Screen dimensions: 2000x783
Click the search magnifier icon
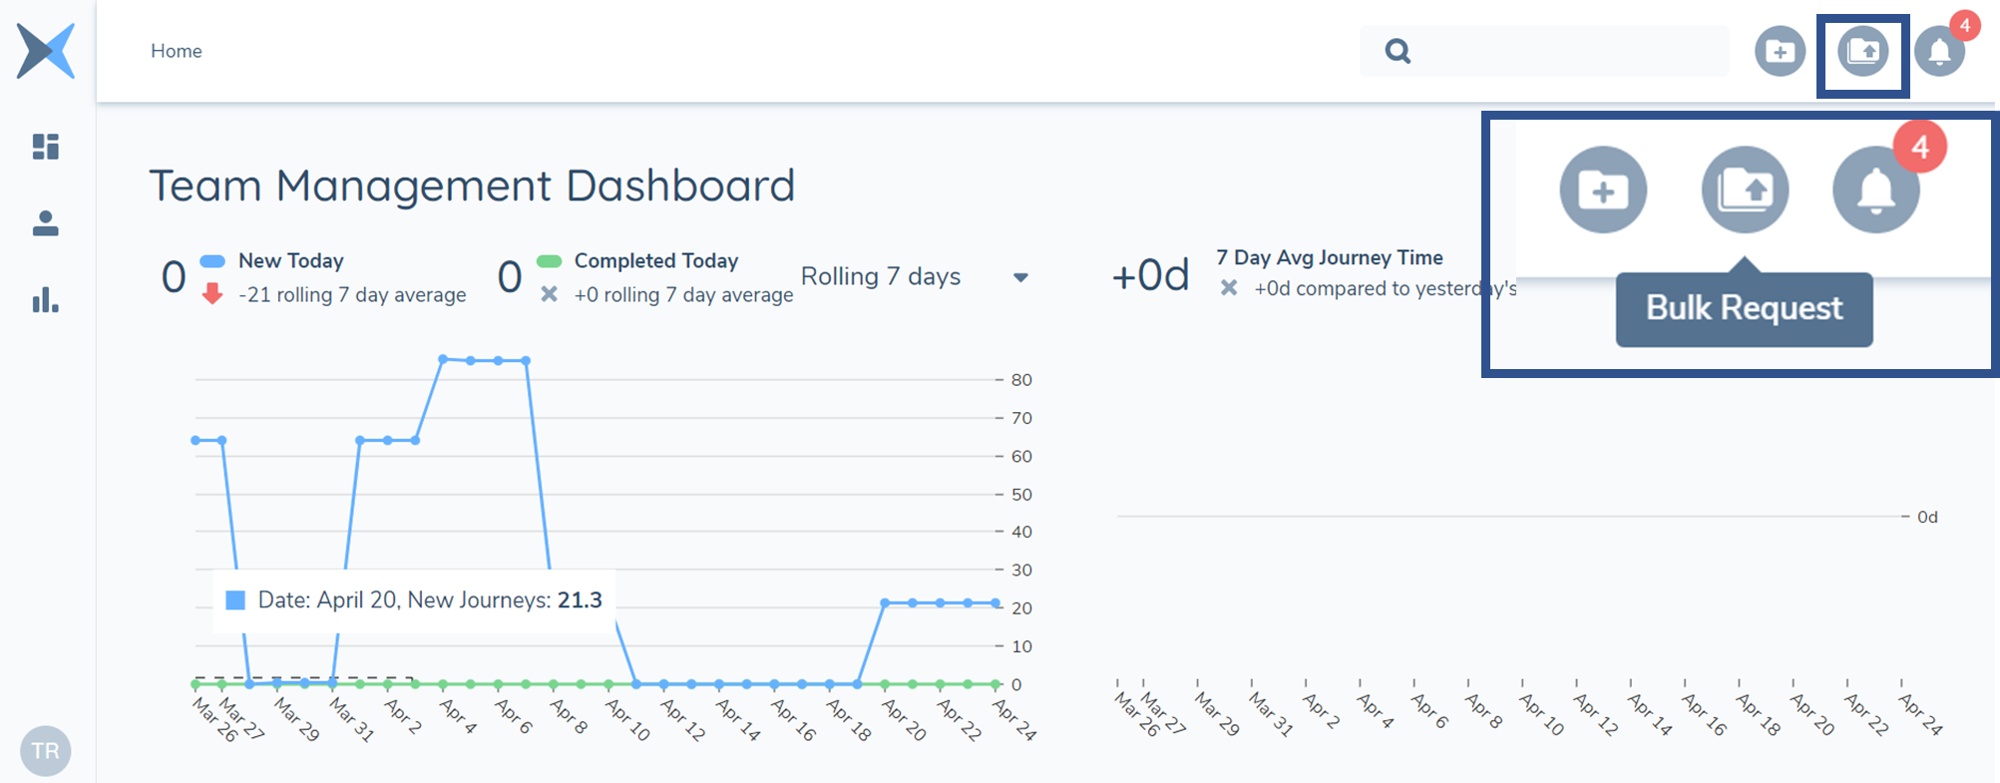[x=1398, y=51]
